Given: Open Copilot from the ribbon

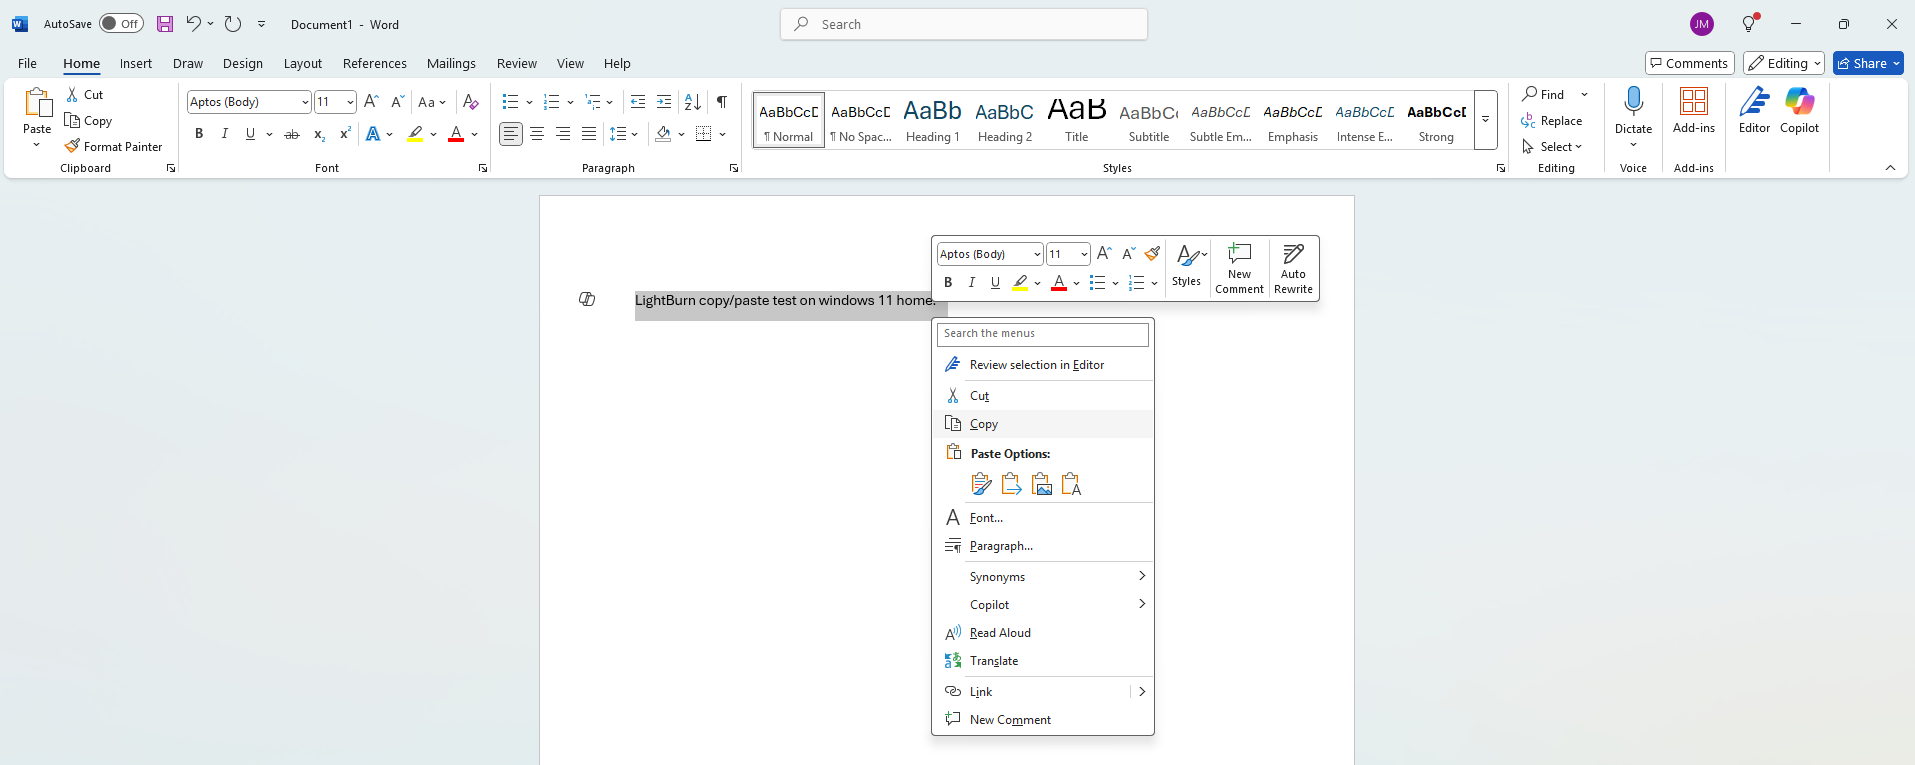Looking at the screenshot, I should (1799, 110).
